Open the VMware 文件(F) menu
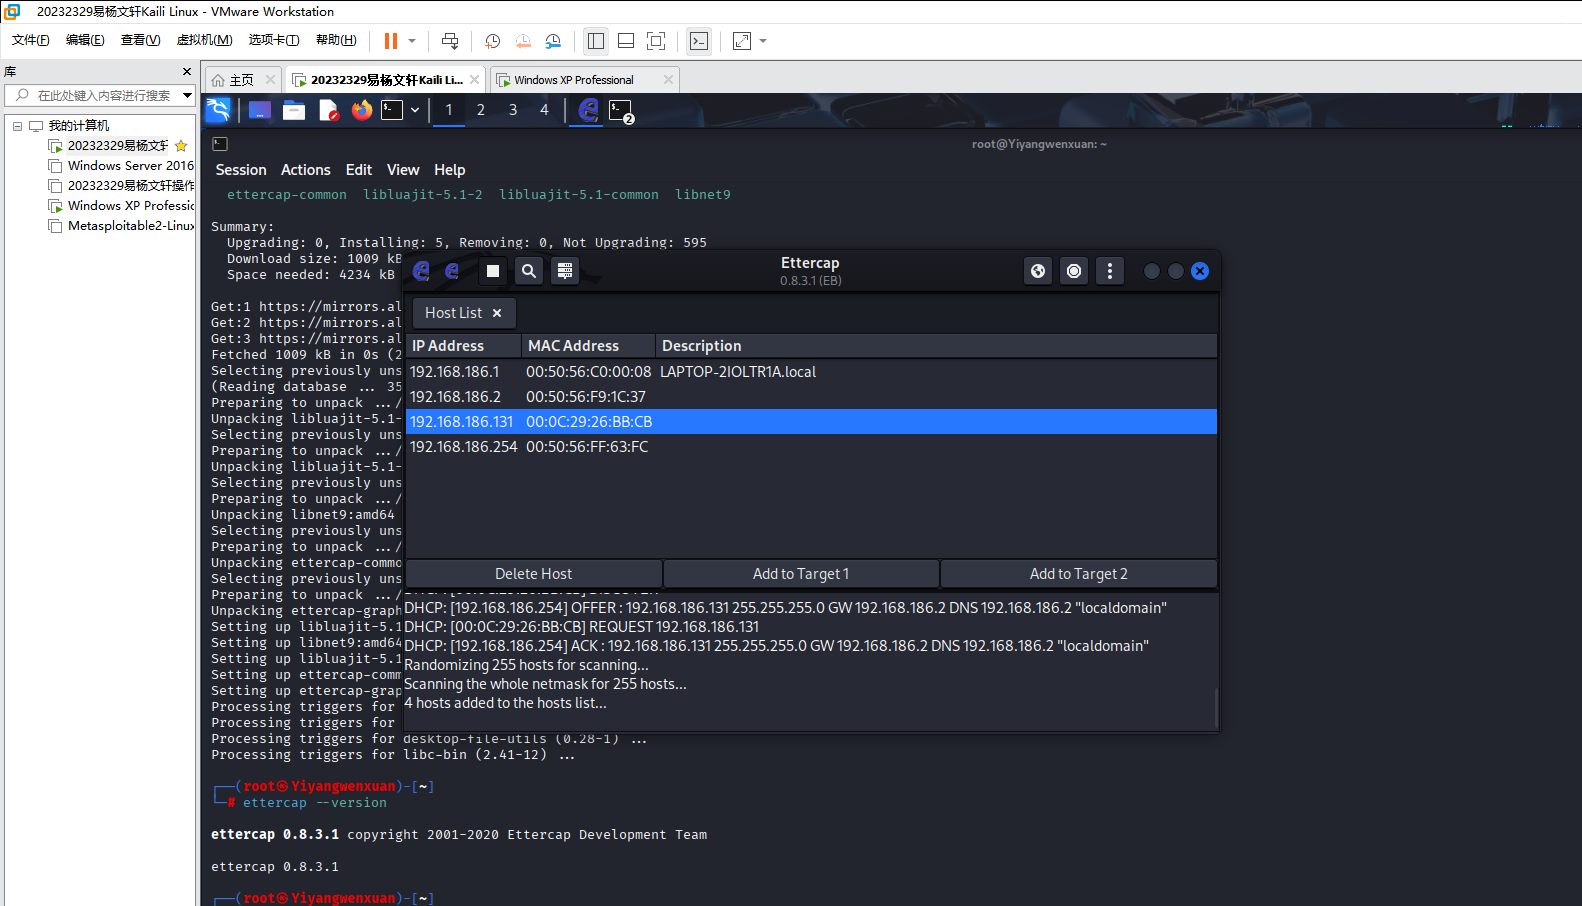The width and height of the screenshot is (1582, 906). pos(31,40)
